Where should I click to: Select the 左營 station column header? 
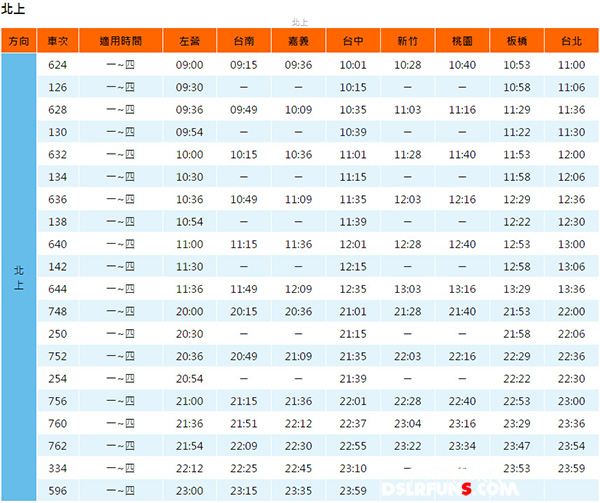[x=189, y=42]
